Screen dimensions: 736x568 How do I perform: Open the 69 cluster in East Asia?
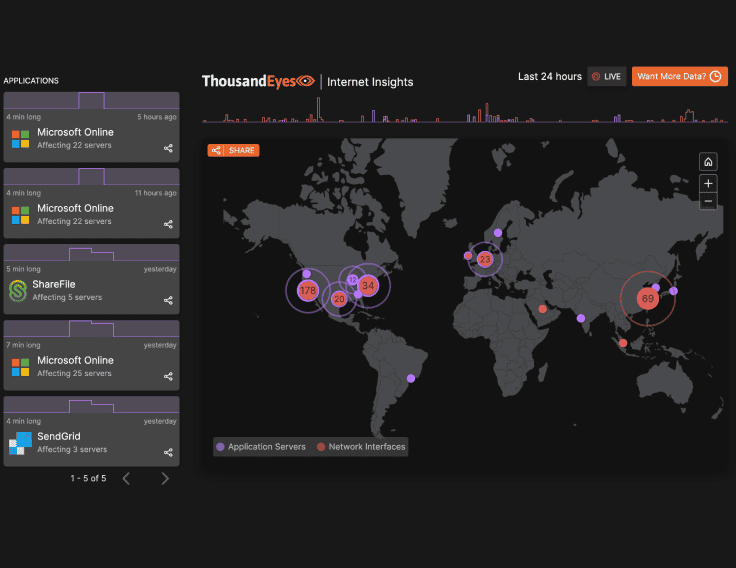tap(648, 299)
